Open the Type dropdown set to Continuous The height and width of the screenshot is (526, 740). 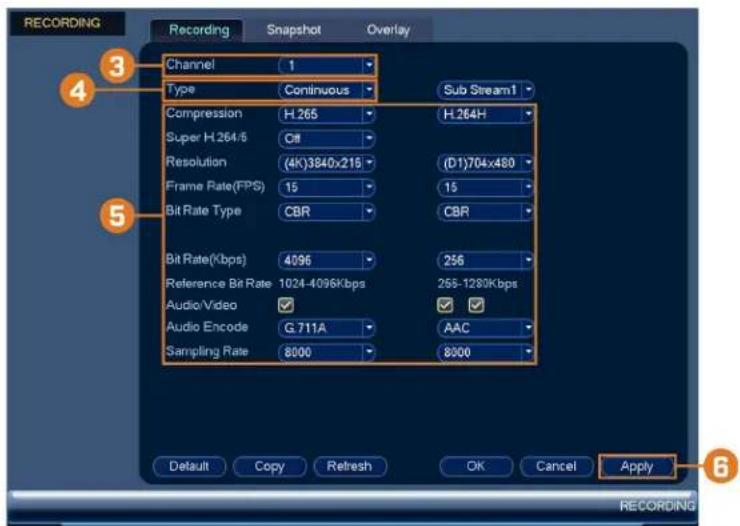(x=327, y=90)
